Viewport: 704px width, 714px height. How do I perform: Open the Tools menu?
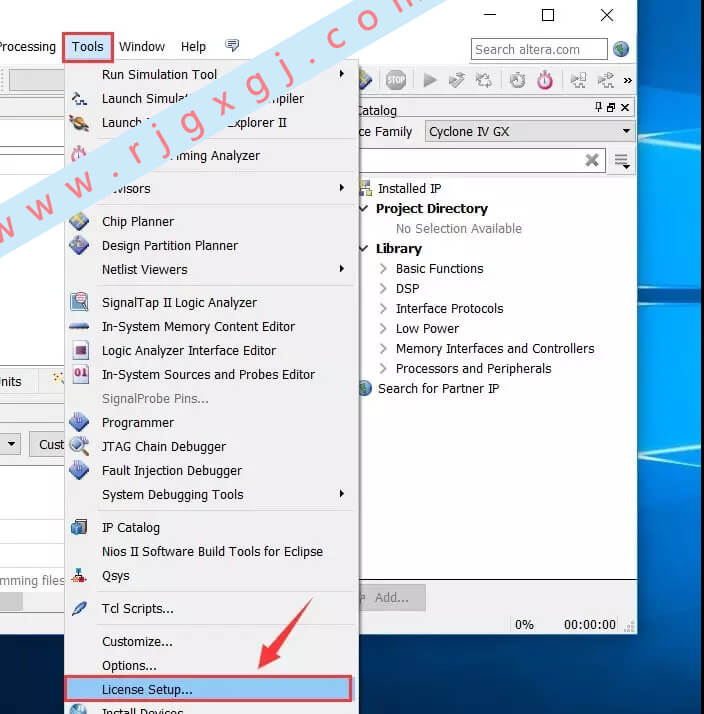tap(87, 47)
